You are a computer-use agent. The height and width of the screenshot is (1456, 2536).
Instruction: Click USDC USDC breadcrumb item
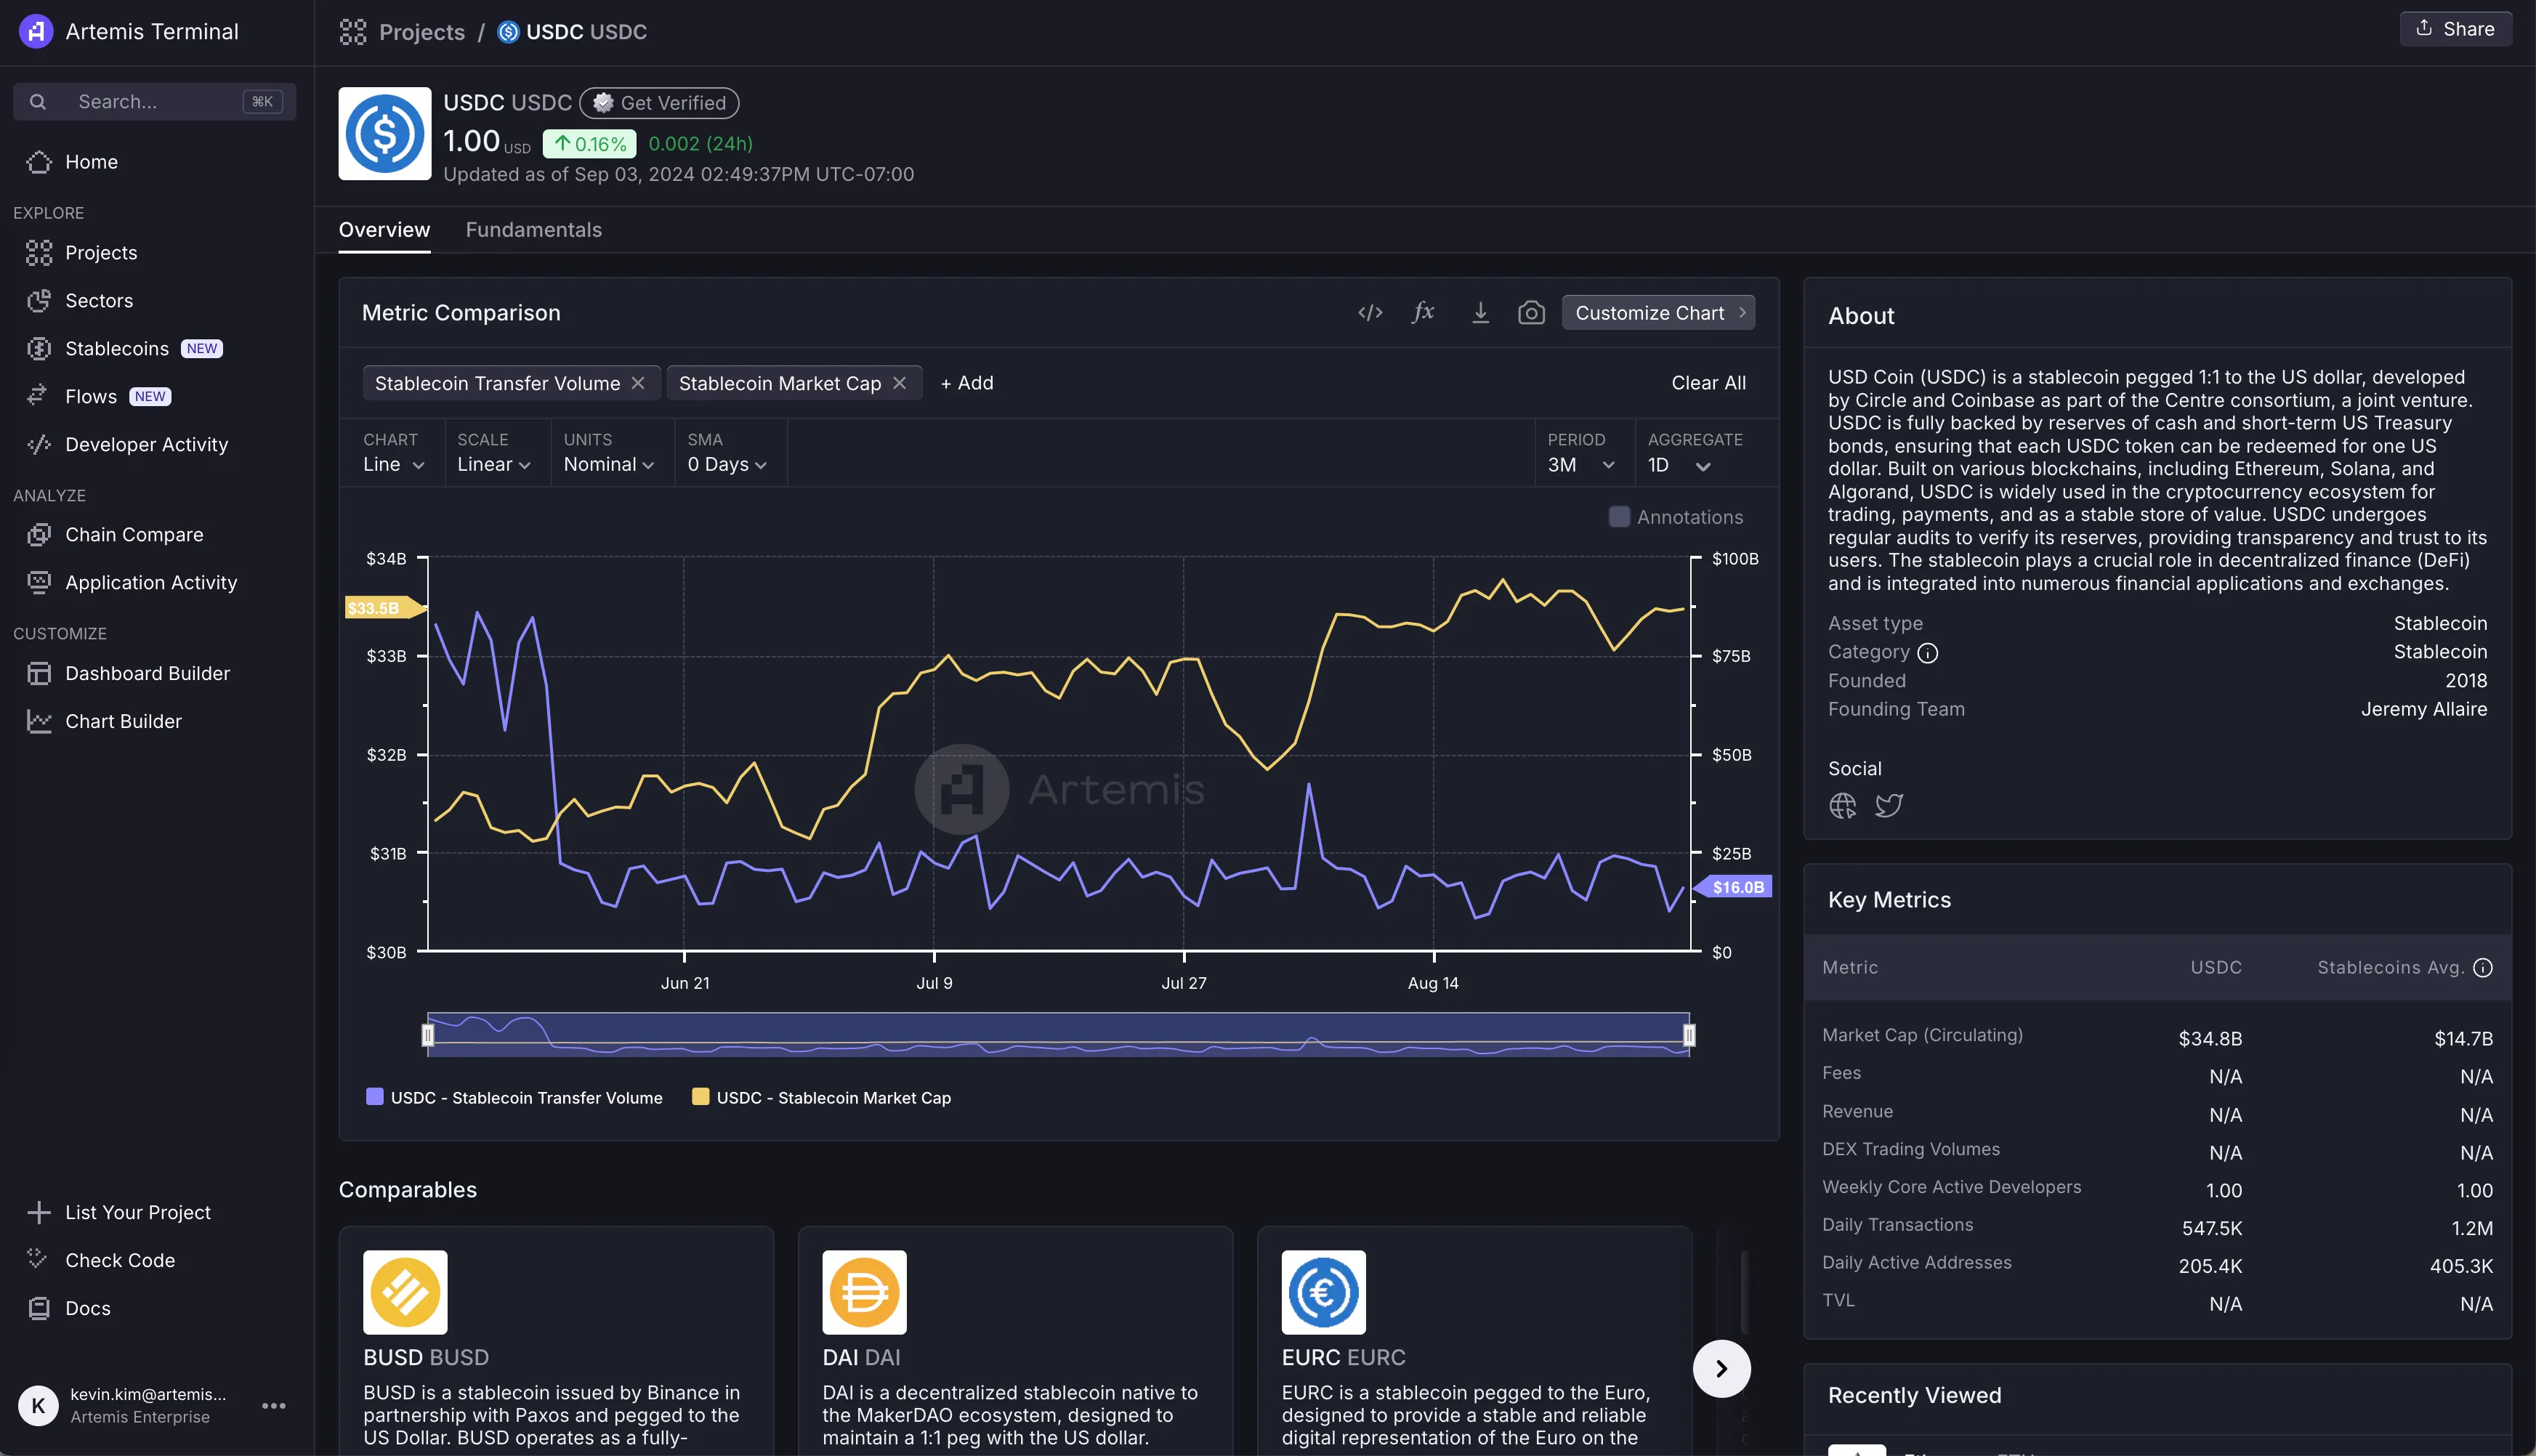coord(573,32)
